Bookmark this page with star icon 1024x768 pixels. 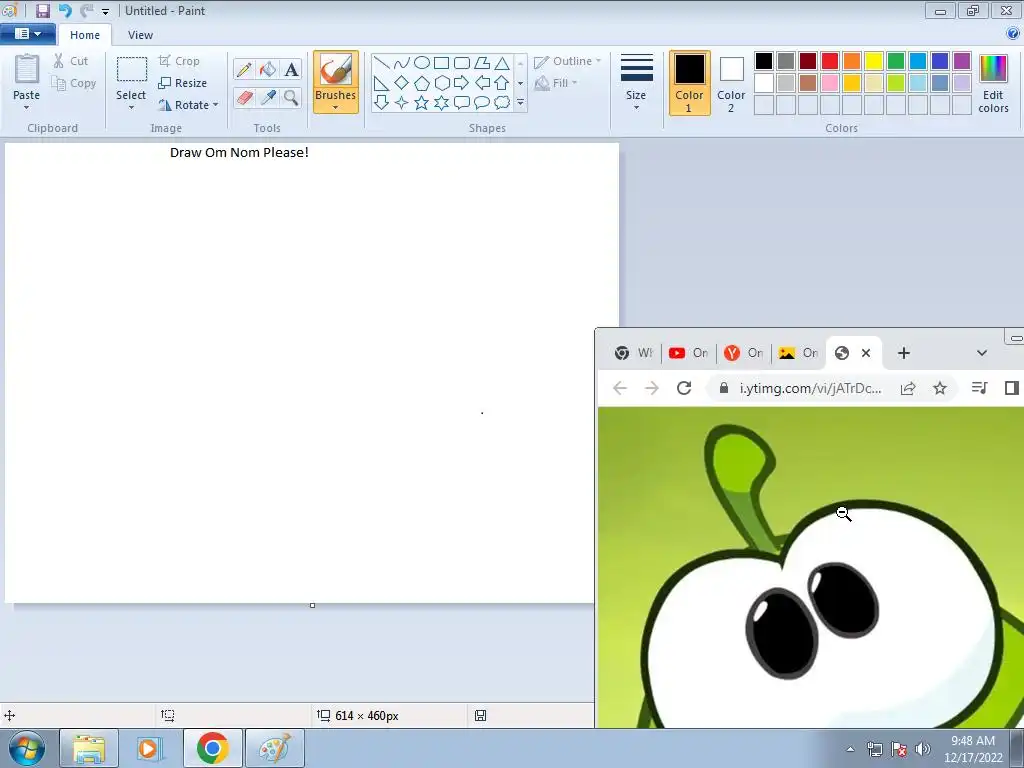(x=940, y=388)
